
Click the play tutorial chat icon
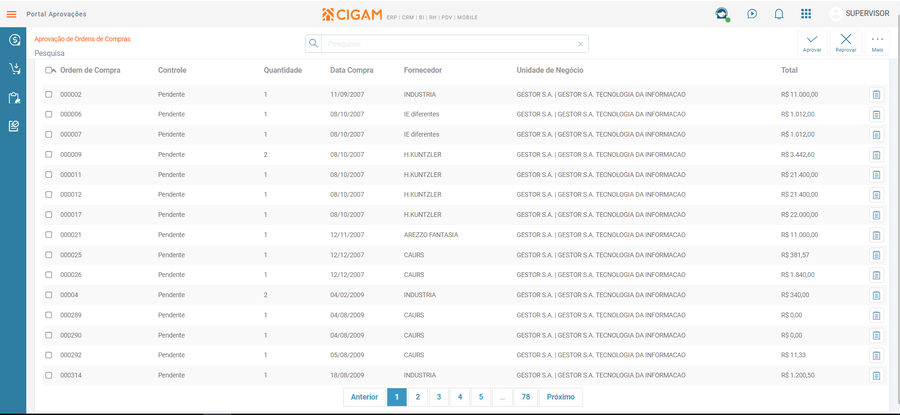click(752, 14)
